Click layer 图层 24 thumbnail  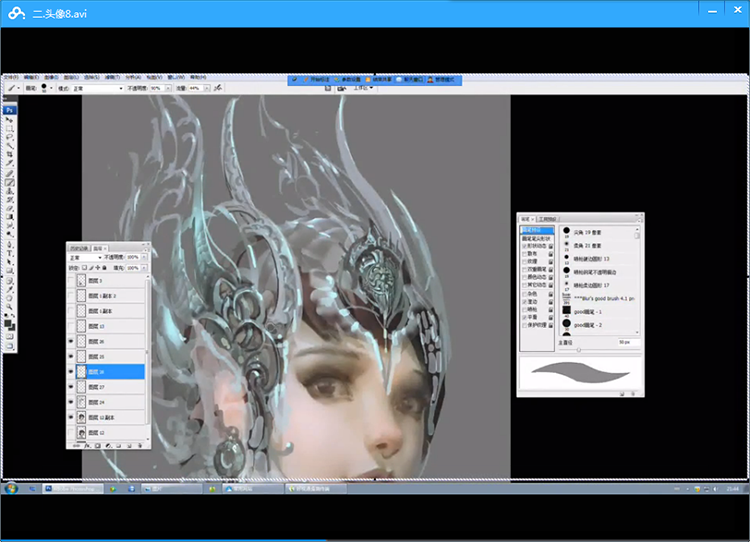point(81,402)
